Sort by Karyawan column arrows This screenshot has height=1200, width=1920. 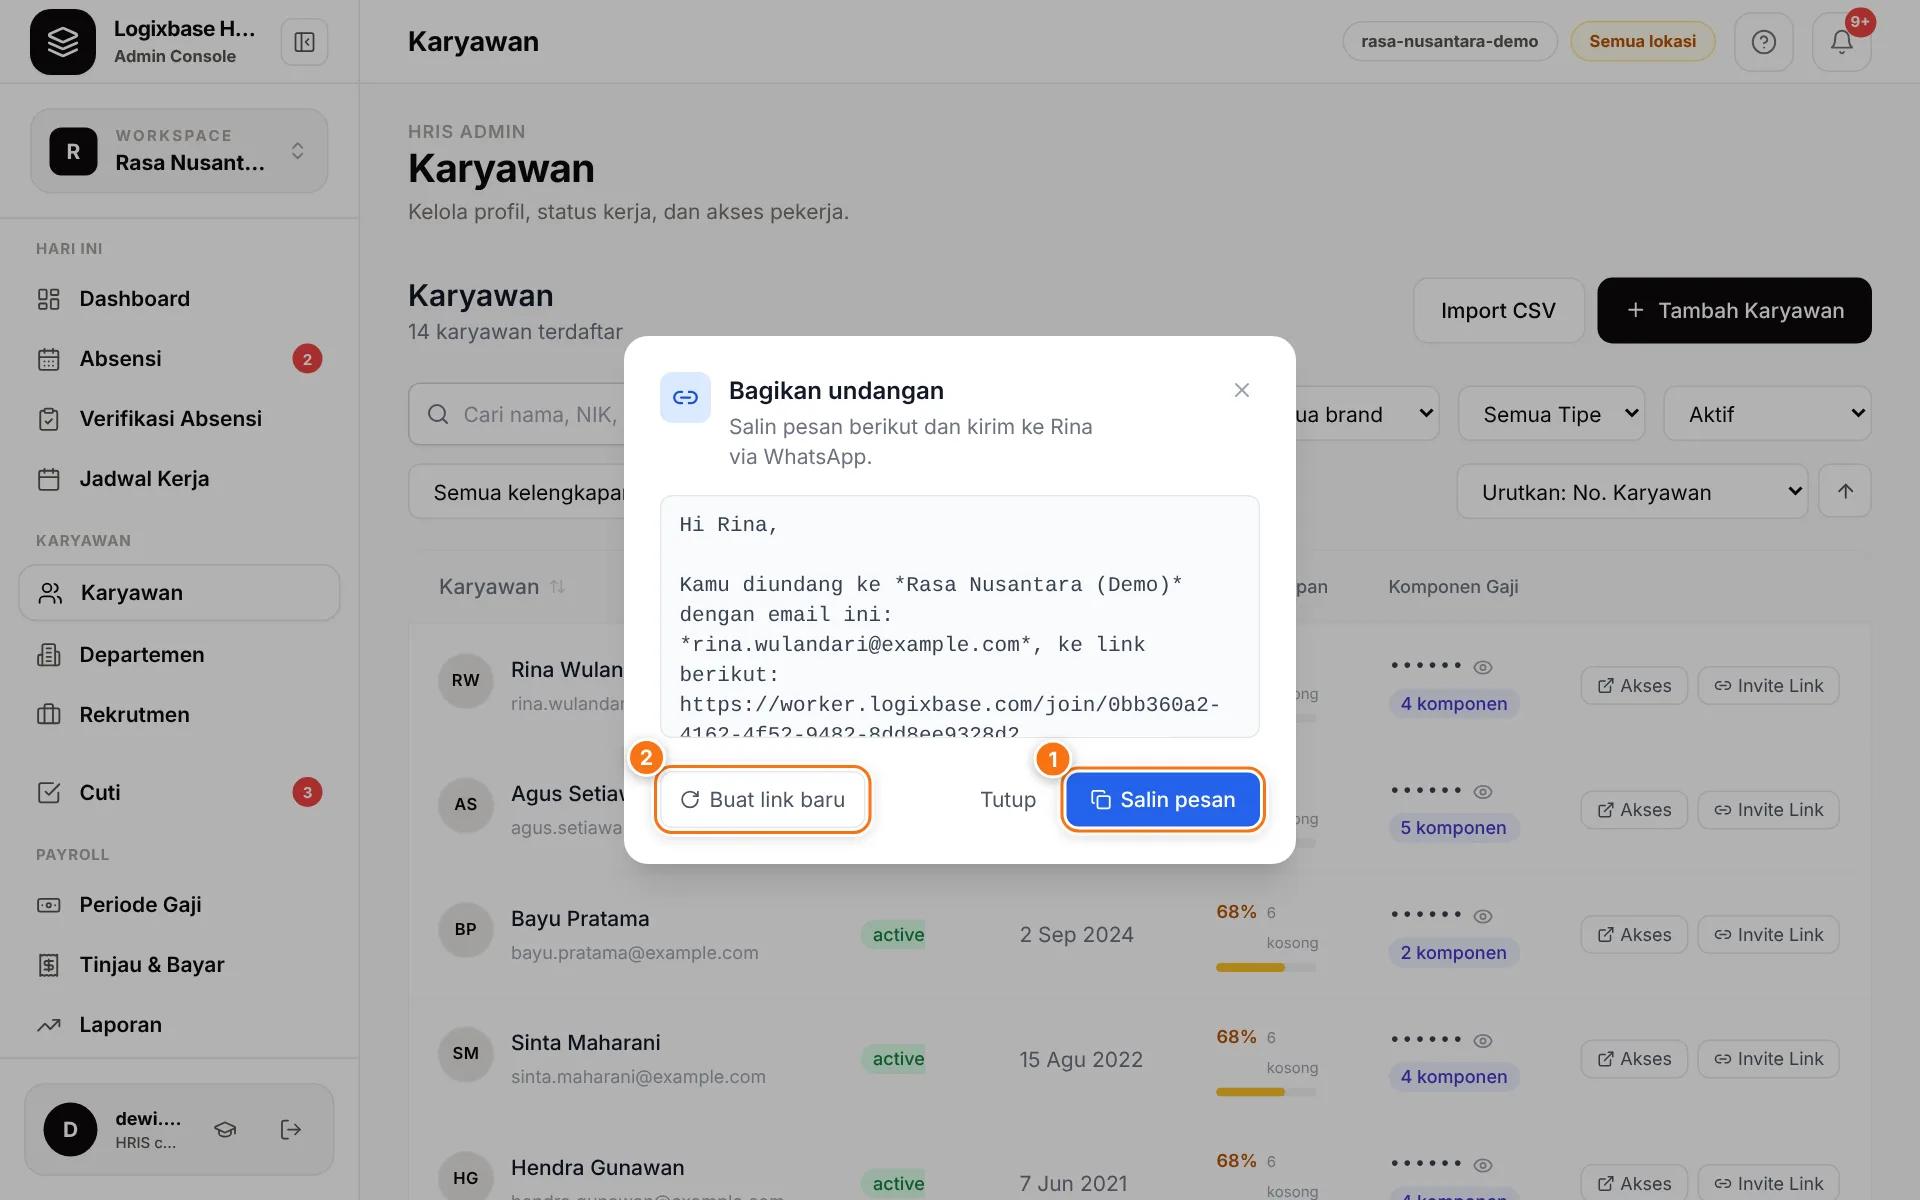click(x=558, y=587)
